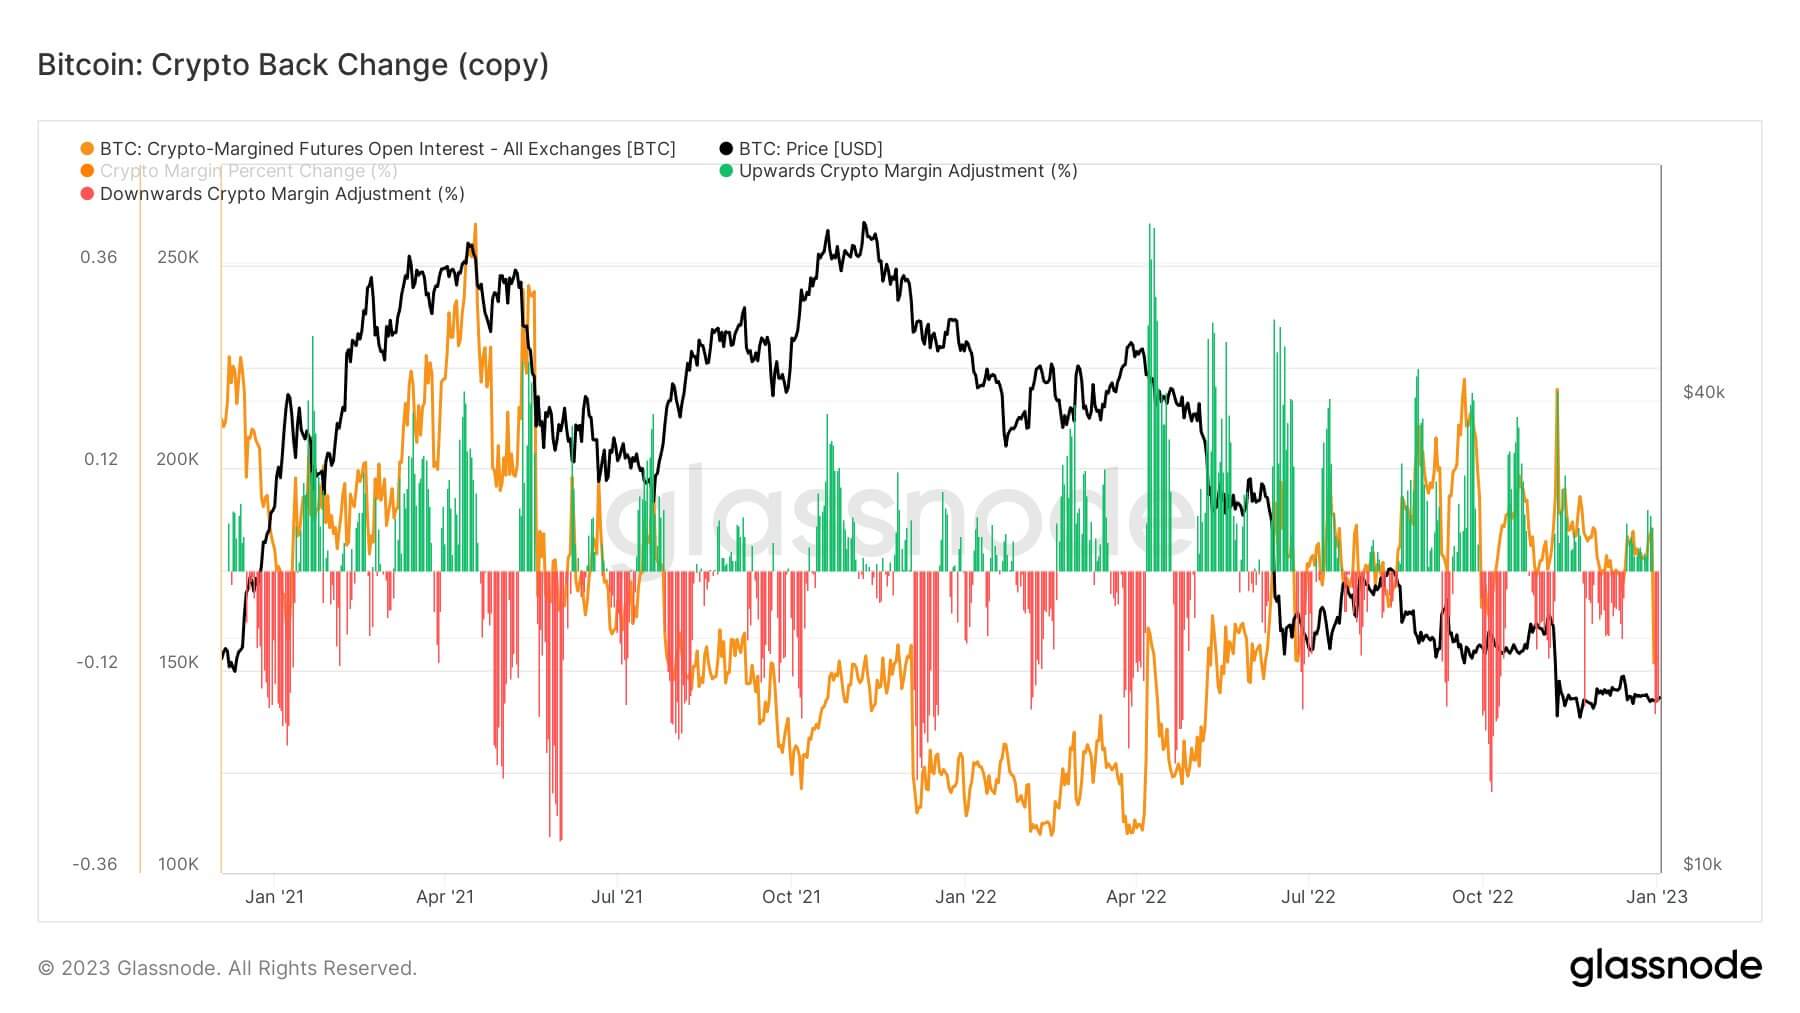1800x1013 pixels.
Task: Click the Glassnode copyright notice text
Action: (227, 968)
